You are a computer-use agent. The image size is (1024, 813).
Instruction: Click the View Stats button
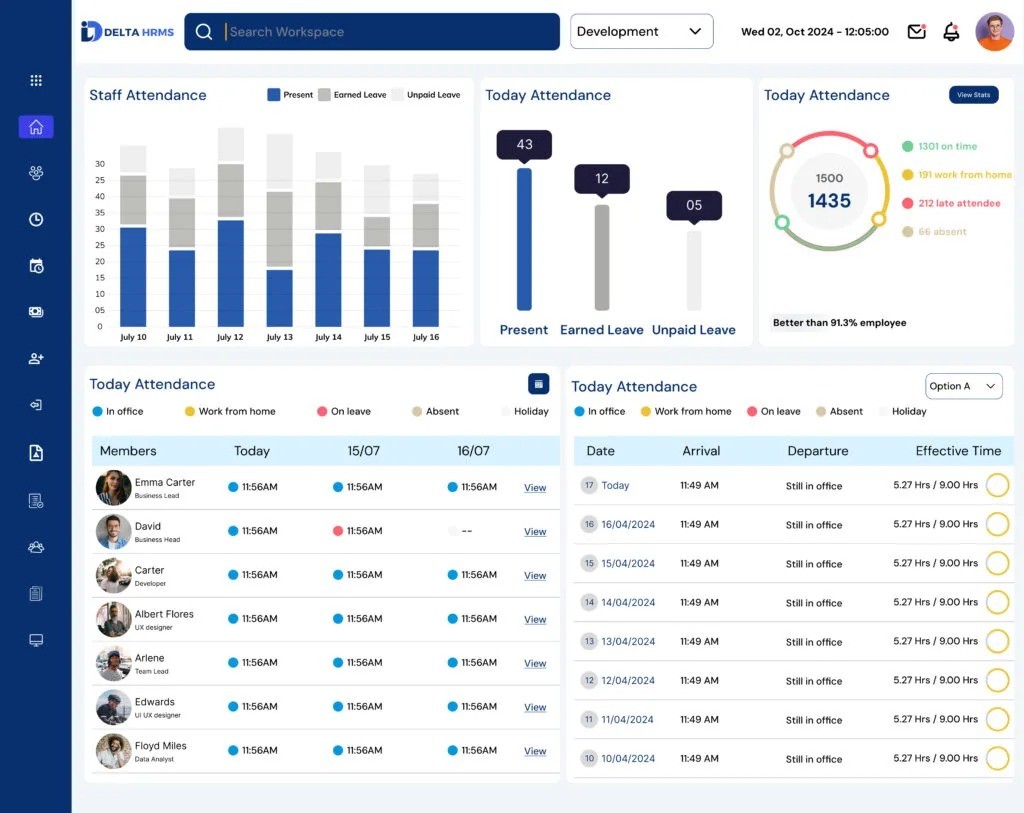coord(973,95)
